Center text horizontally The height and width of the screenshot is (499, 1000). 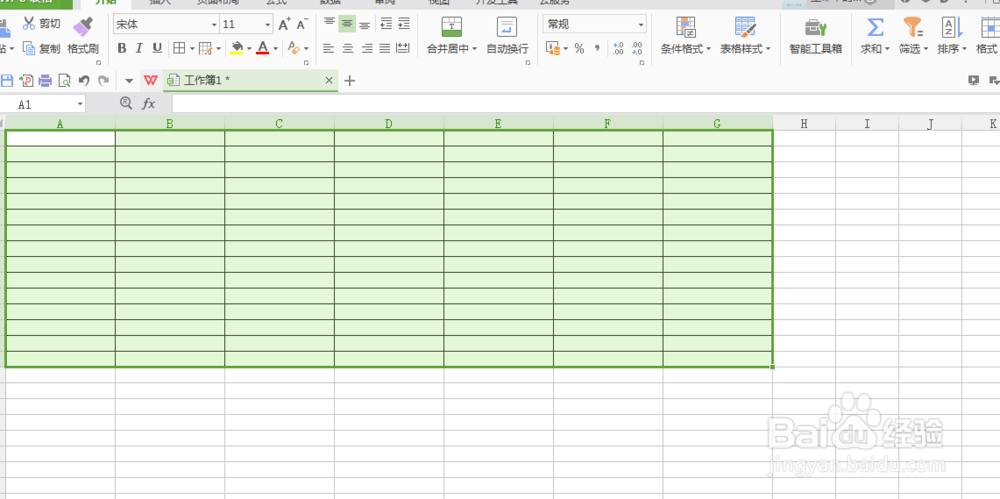[x=347, y=48]
